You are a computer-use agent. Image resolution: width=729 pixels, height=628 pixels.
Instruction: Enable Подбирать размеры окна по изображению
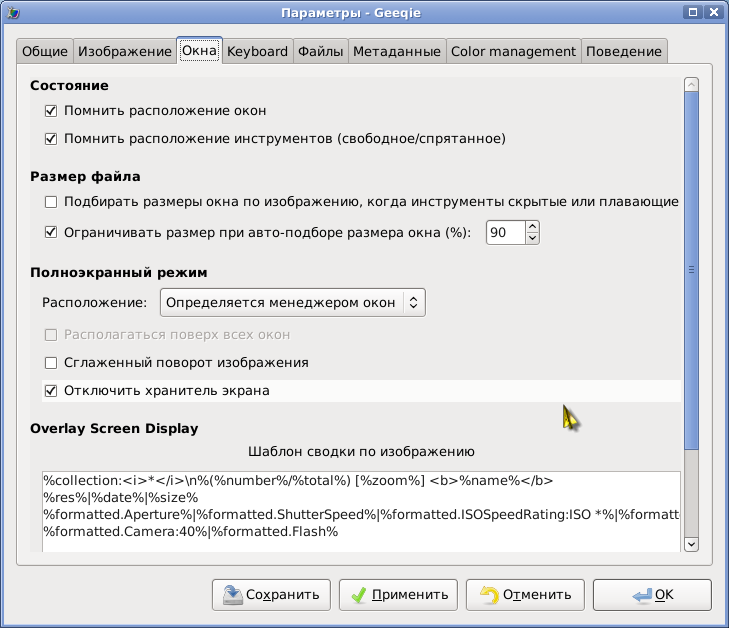point(51,202)
